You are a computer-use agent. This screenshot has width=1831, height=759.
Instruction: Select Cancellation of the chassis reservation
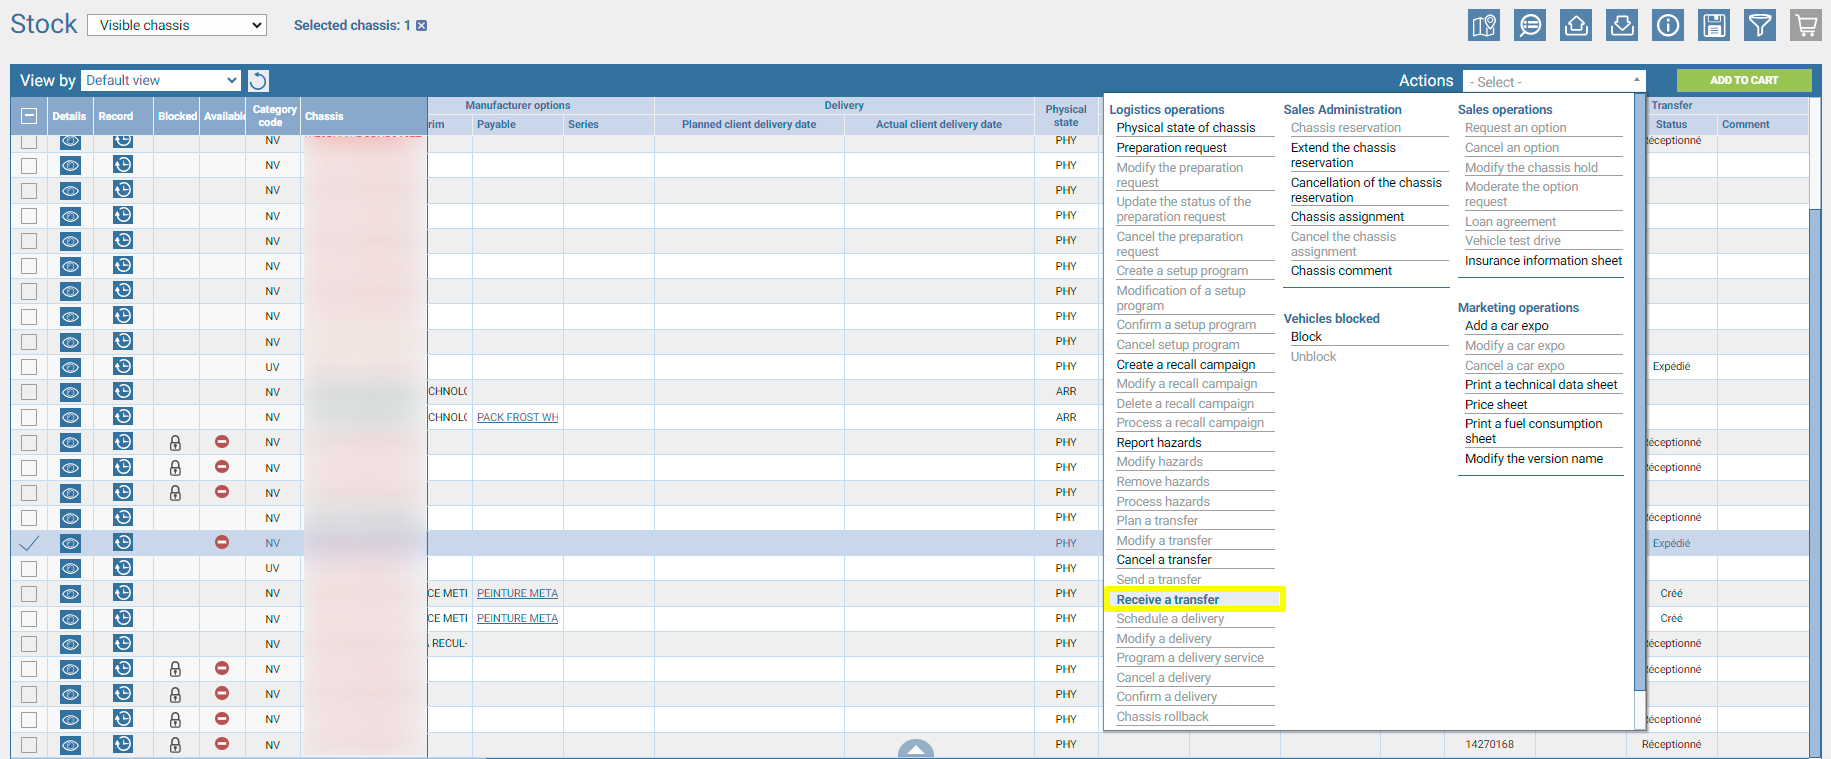(x=1366, y=190)
